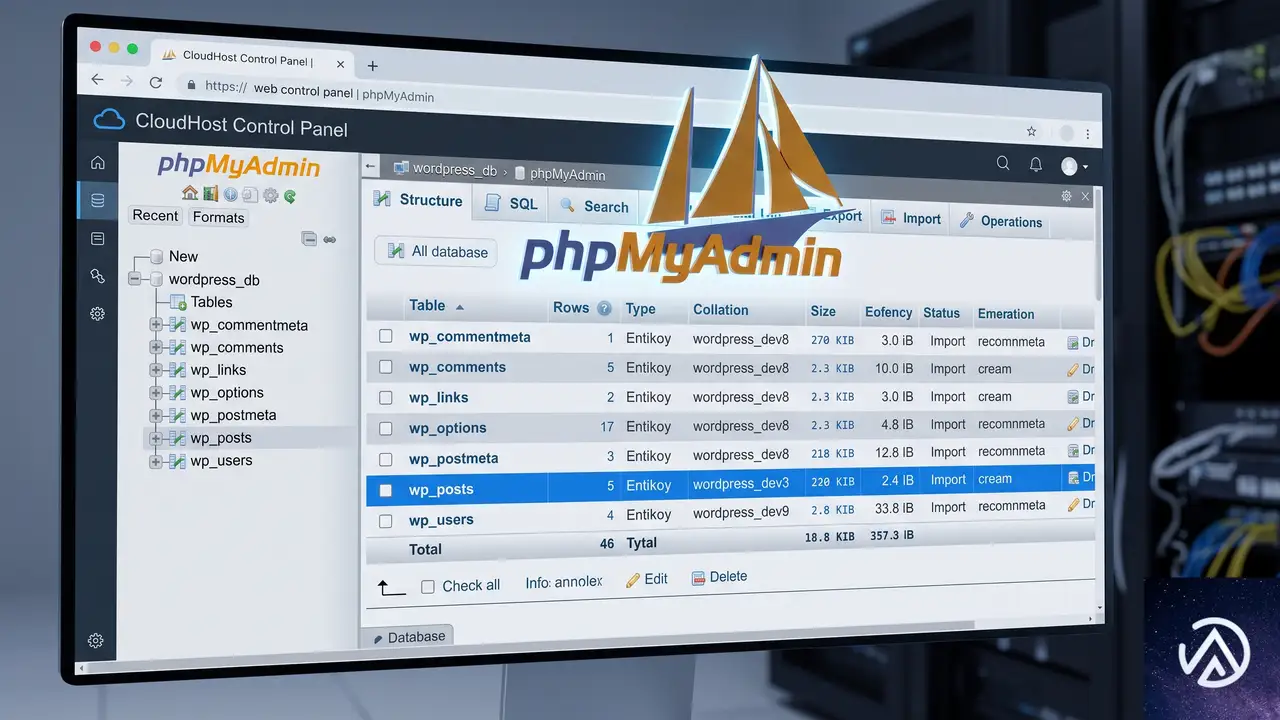This screenshot has height=720, width=1280.
Task: Collapse the wordpress_db node in the tree
Action: pos(135,280)
